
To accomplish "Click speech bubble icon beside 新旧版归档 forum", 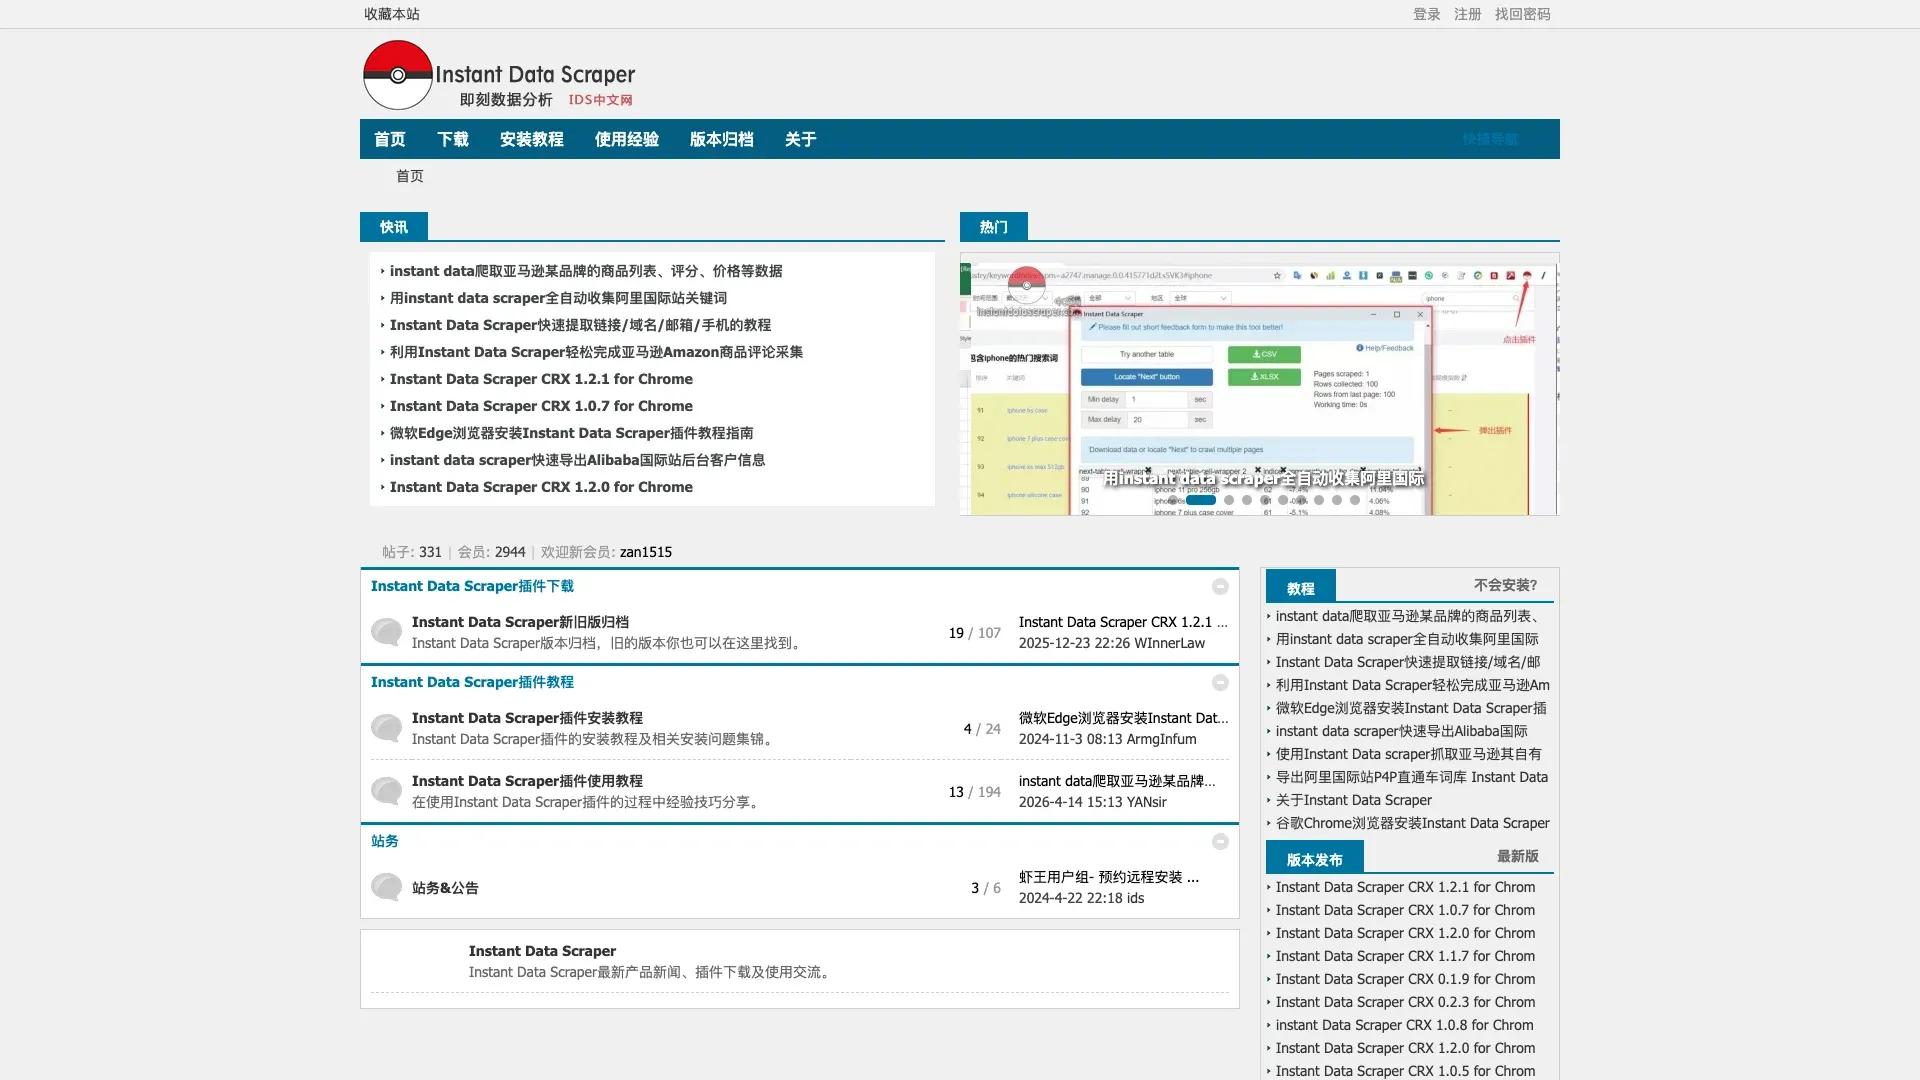I will 386,632.
